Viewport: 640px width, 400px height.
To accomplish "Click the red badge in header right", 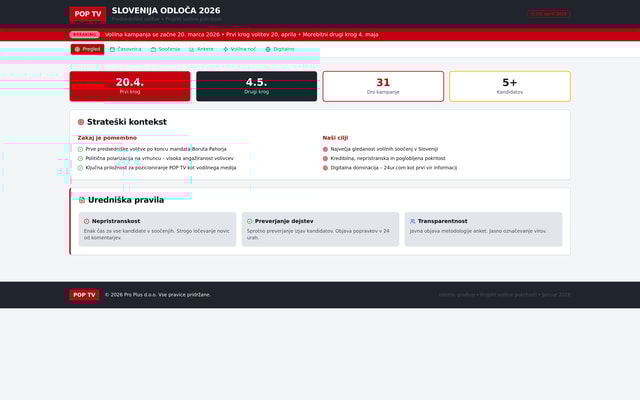I will pyautogui.click(x=548, y=14).
